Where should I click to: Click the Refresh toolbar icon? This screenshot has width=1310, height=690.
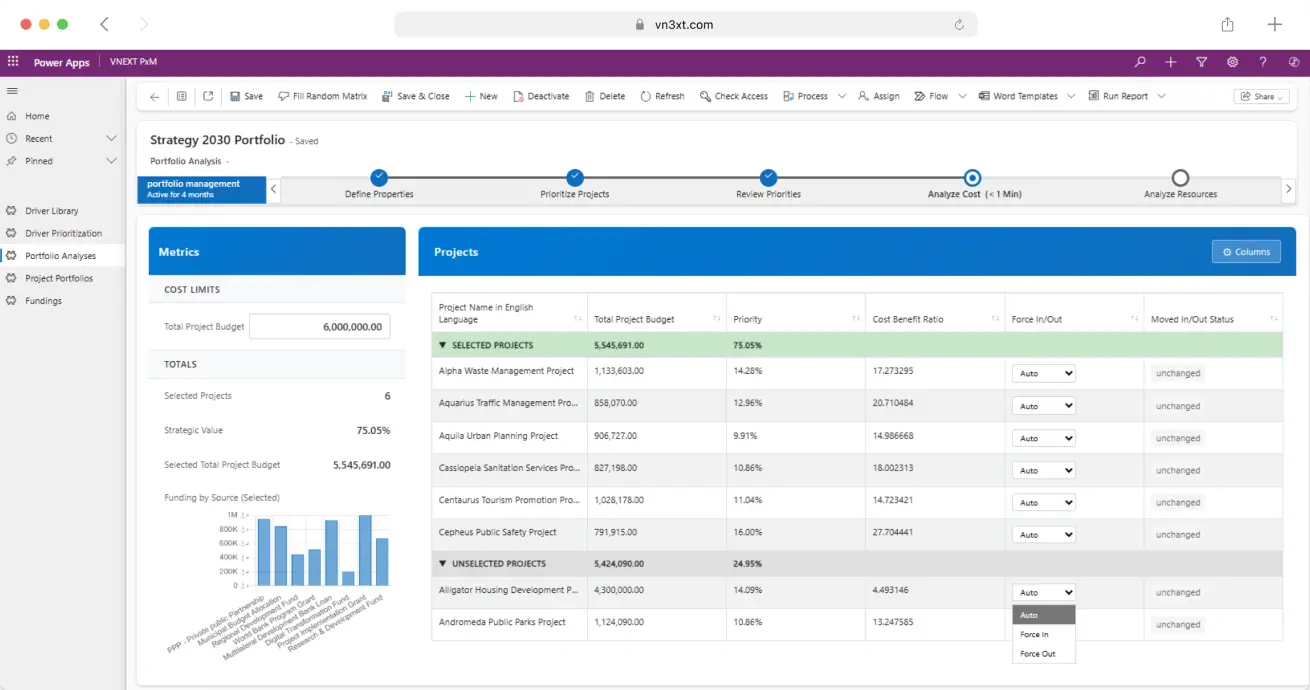click(646, 97)
